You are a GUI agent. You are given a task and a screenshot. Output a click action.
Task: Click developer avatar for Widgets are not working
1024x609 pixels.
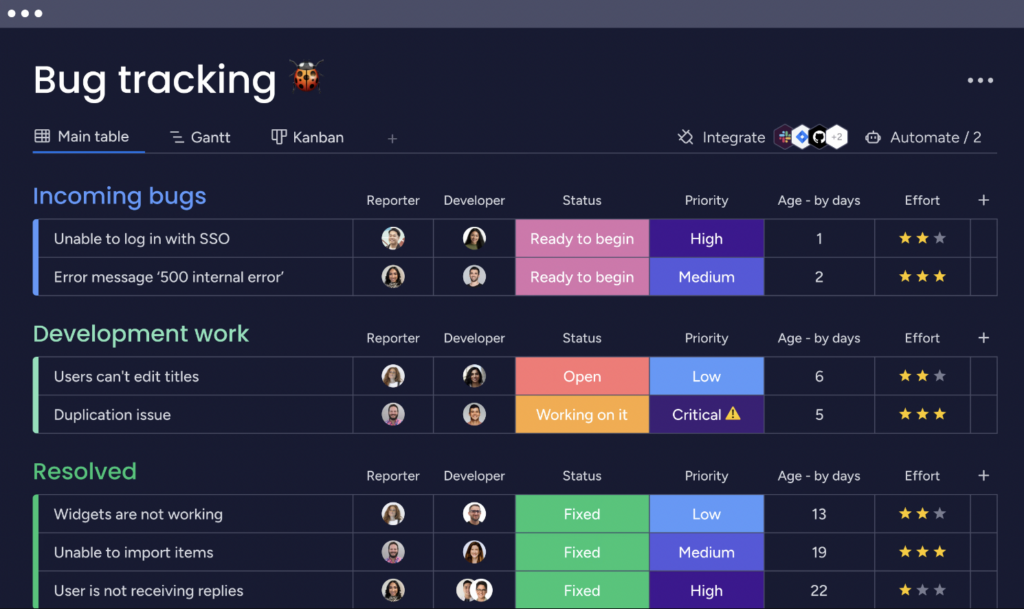(474, 514)
